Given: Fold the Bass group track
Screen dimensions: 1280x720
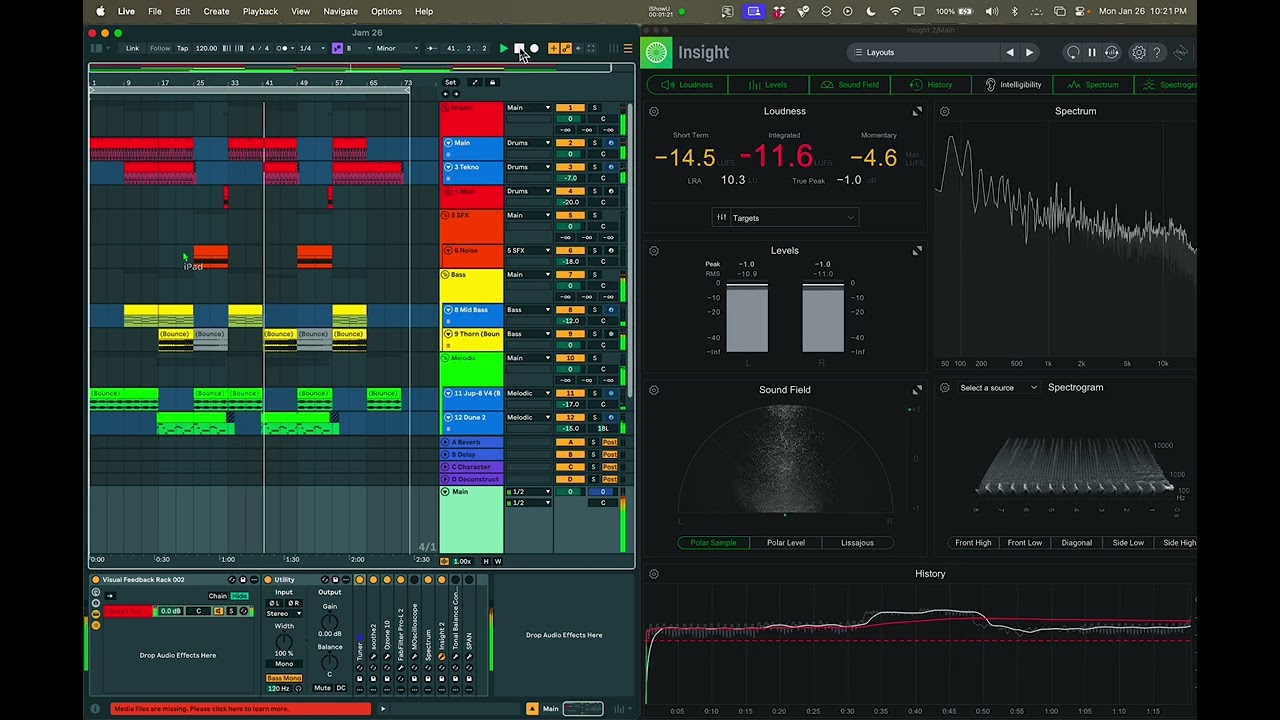Looking at the screenshot, I should (446, 274).
